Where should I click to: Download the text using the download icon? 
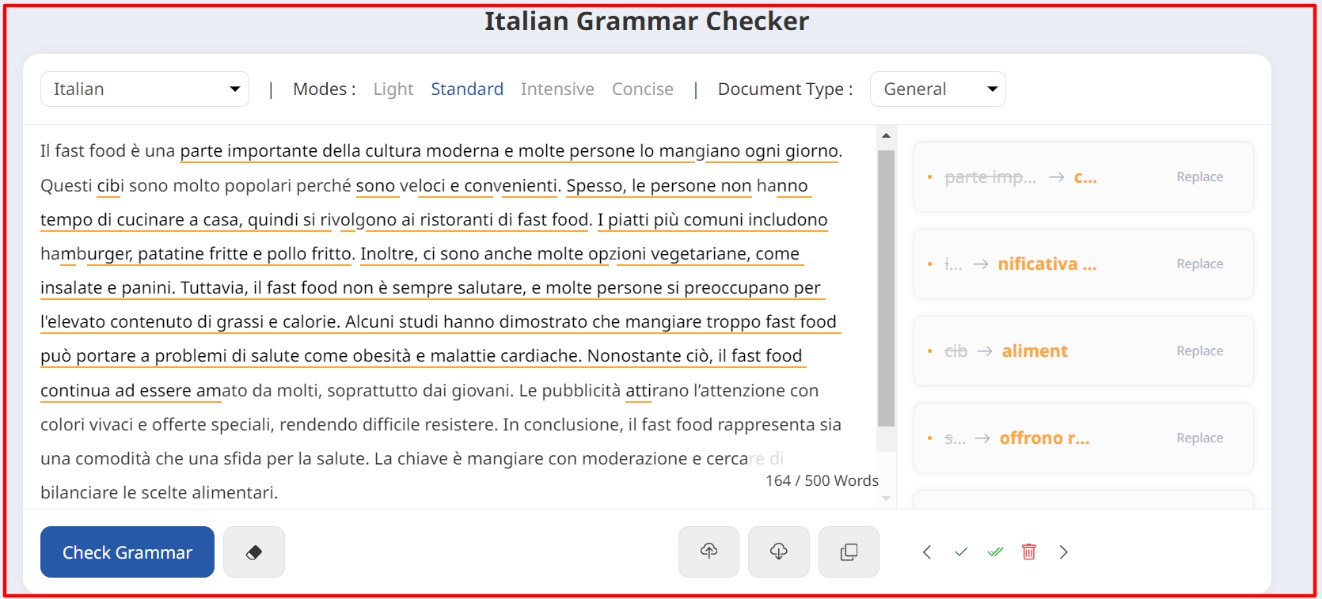point(779,551)
